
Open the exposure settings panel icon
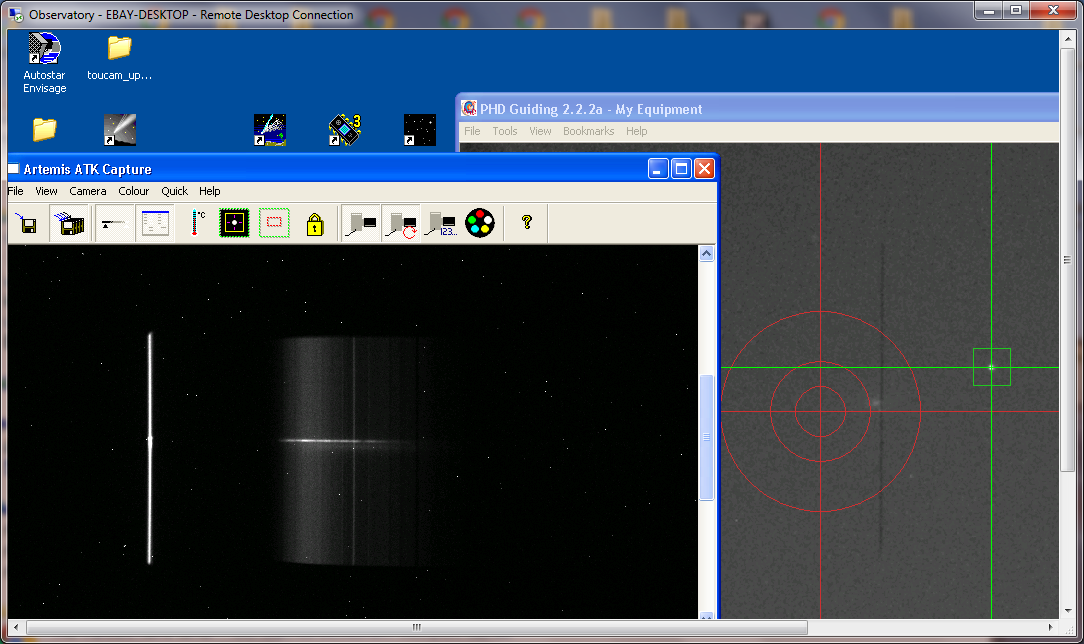click(x=154, y=224)
